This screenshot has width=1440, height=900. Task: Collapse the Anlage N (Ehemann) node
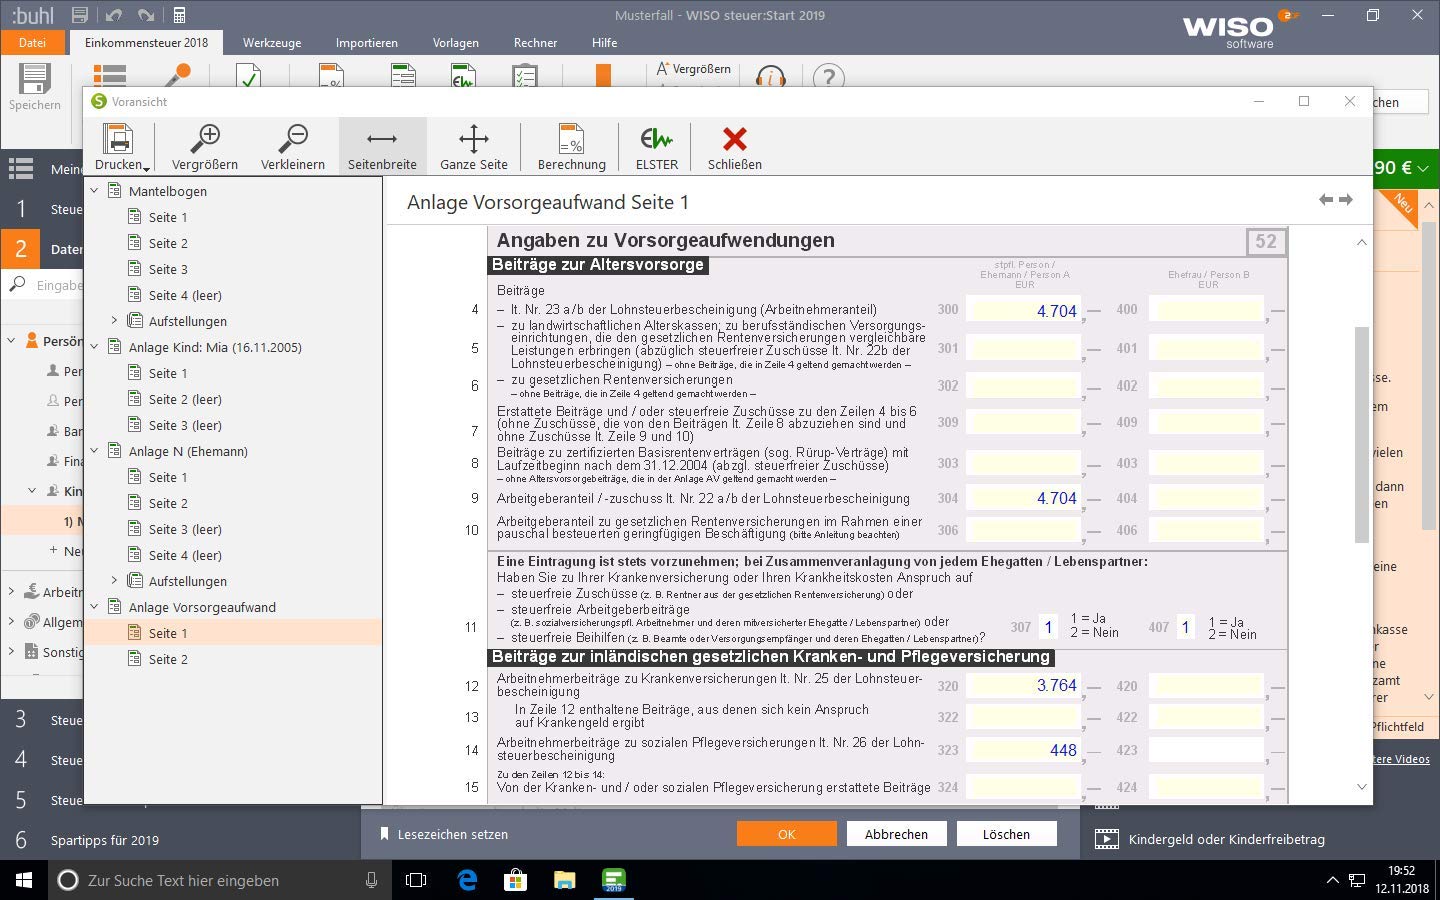[95, 450]
